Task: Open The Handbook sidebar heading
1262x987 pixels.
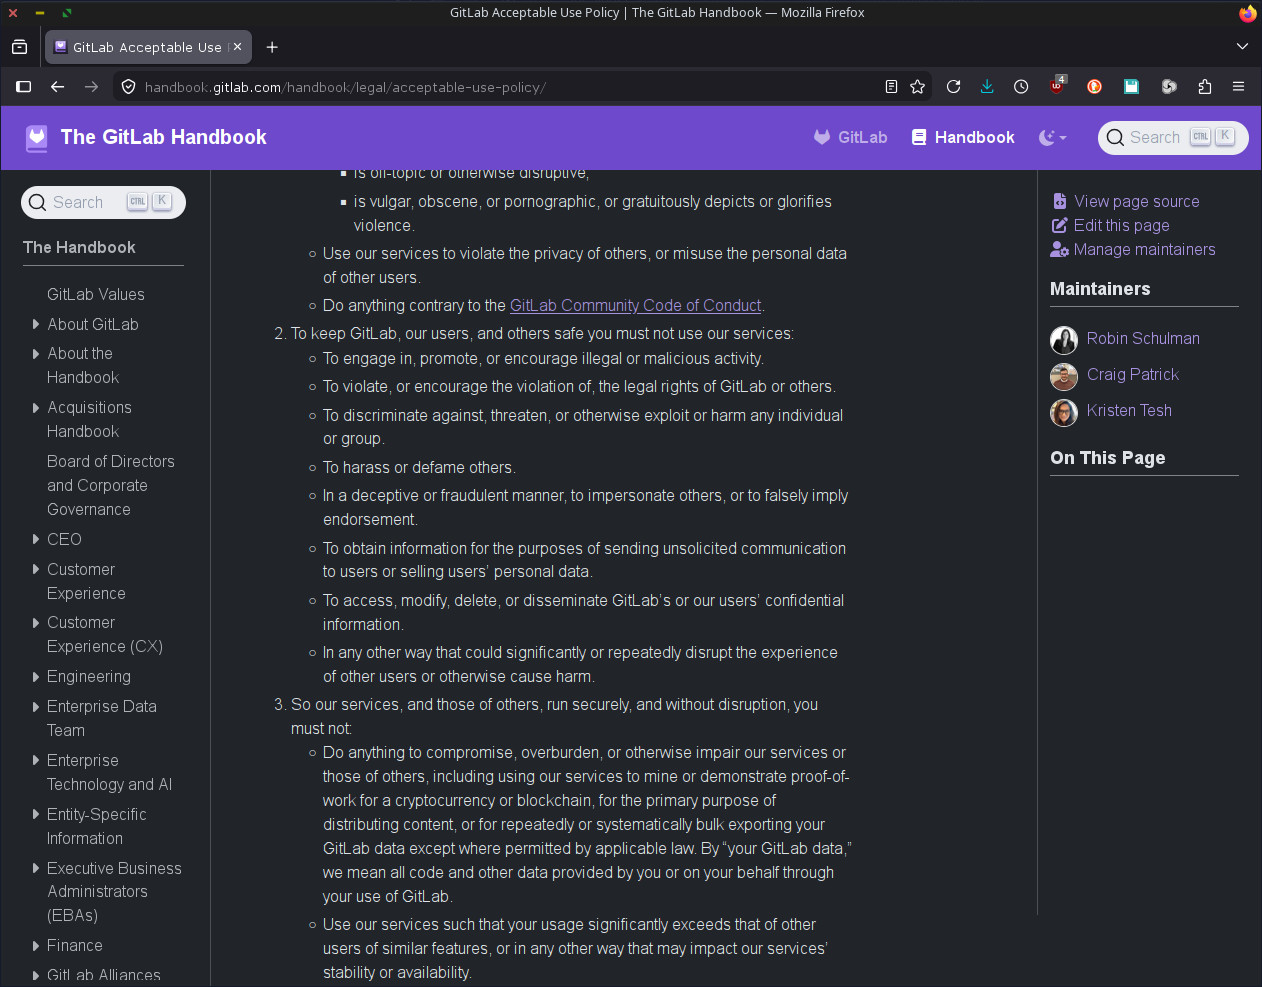Action: click(79, 247)
